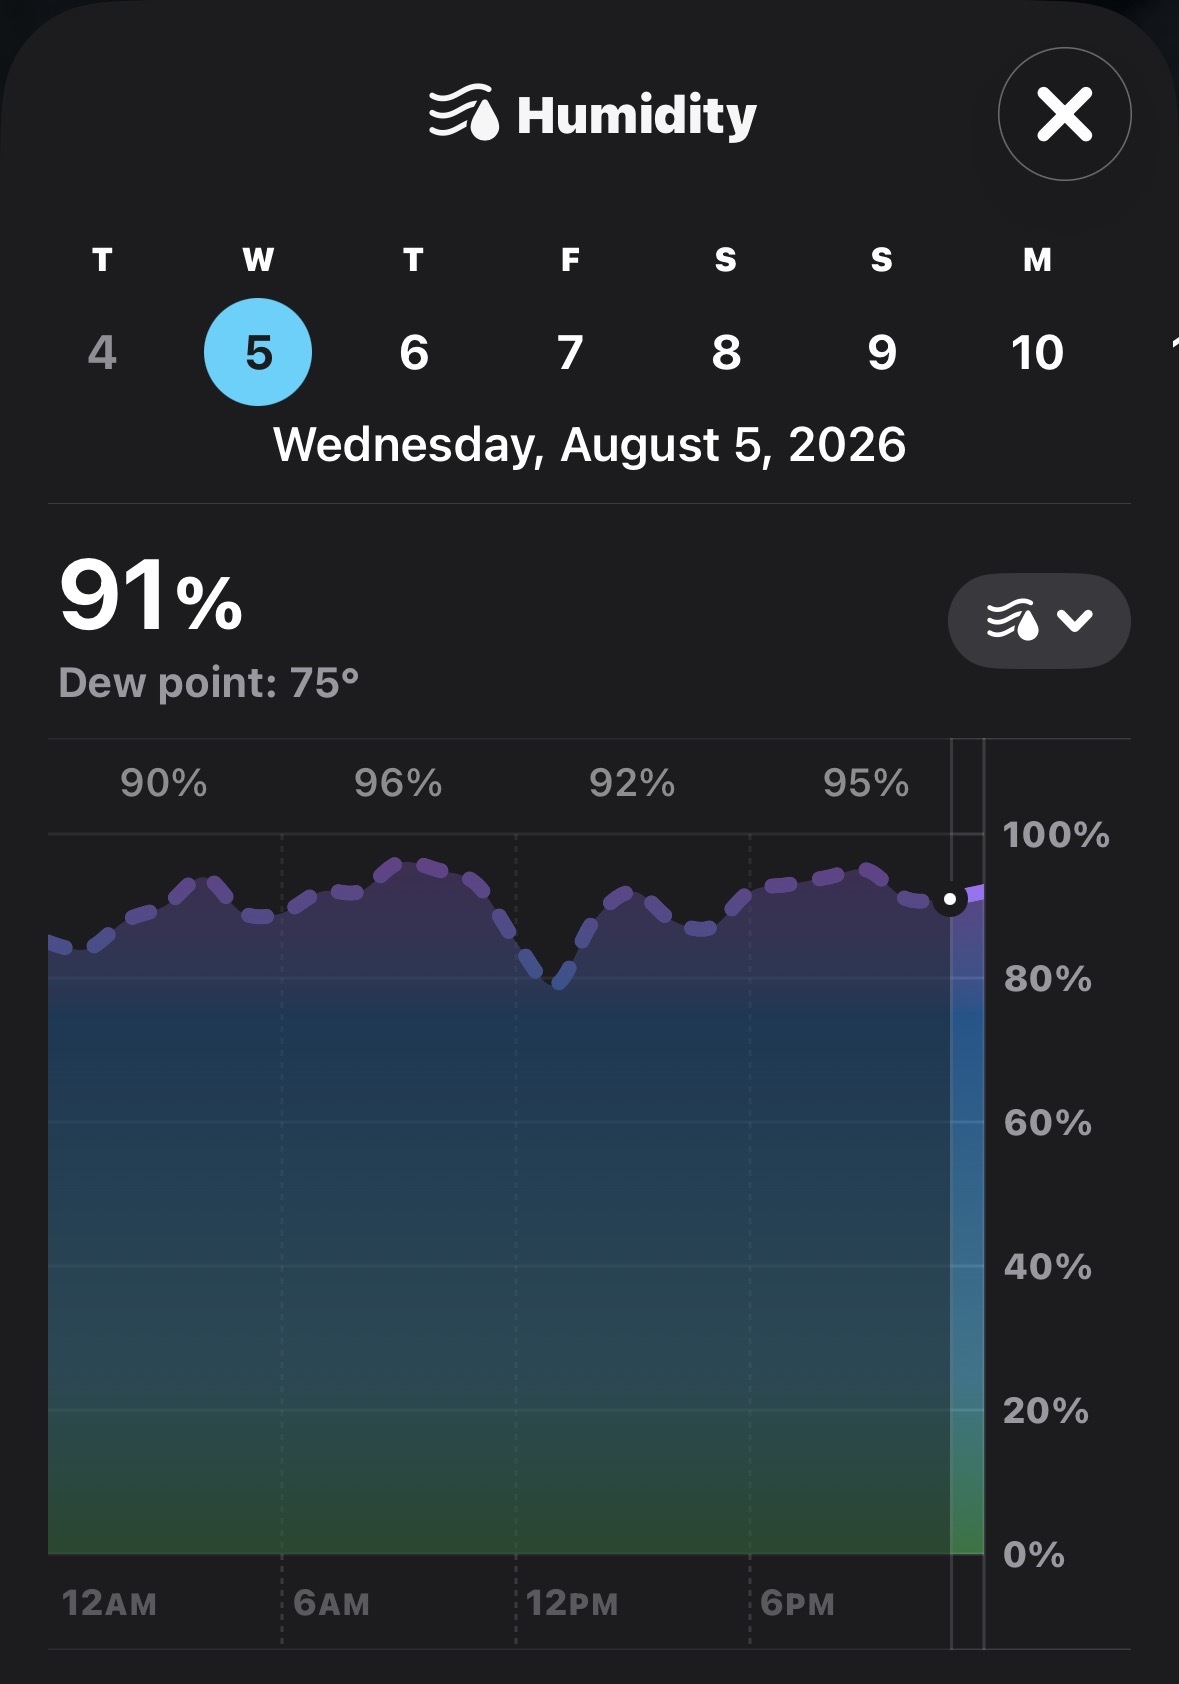Select Wednesday the 5th highlighted day
1179x1684 pixels.
(258, 352)
